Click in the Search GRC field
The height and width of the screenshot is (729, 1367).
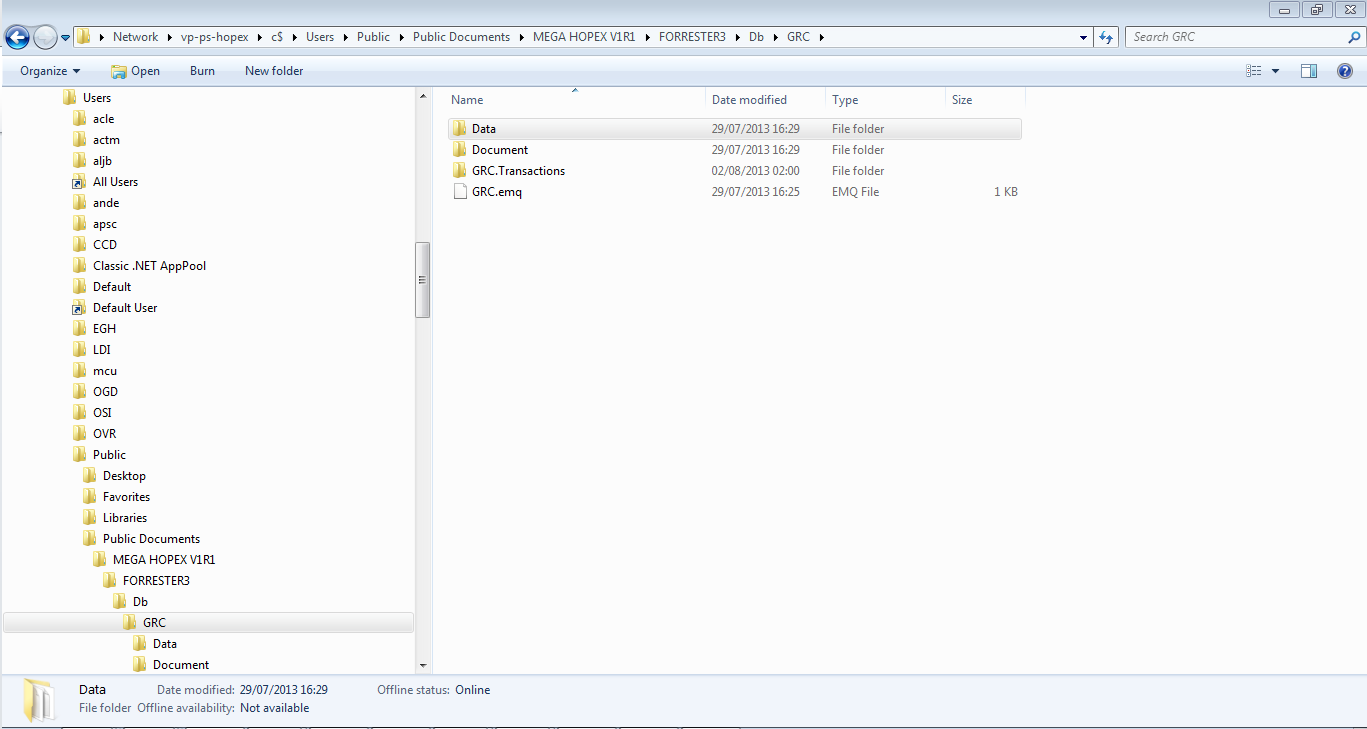click(1235, 37)
